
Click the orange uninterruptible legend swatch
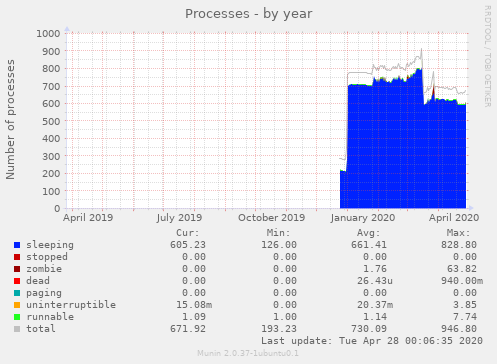(x=17, y=305)
